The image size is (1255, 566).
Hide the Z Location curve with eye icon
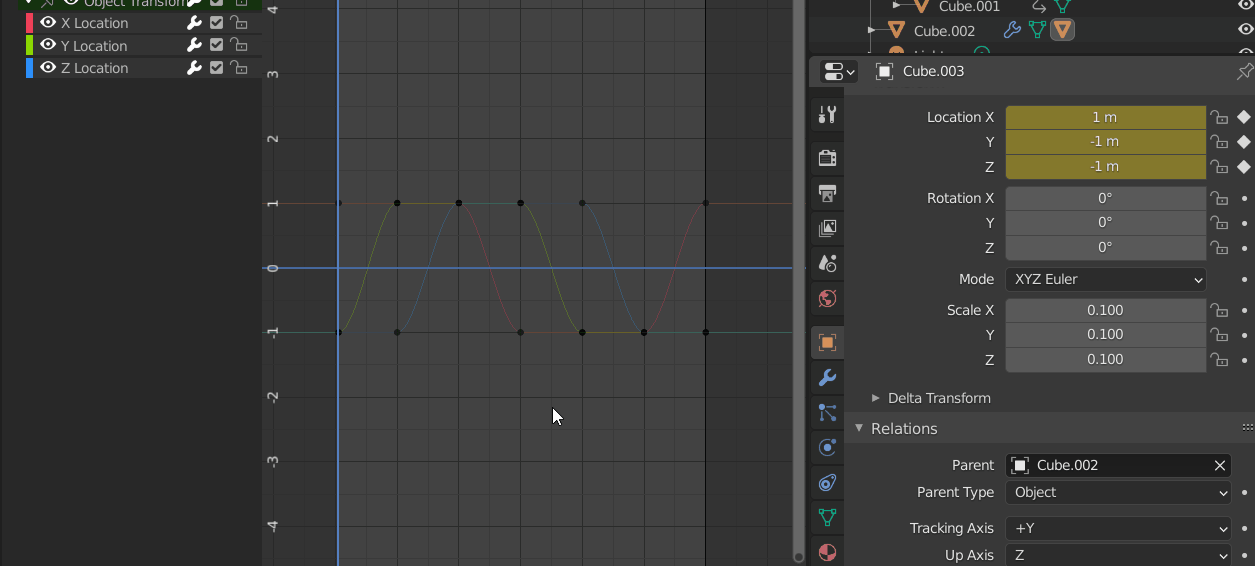click(48, 68)
